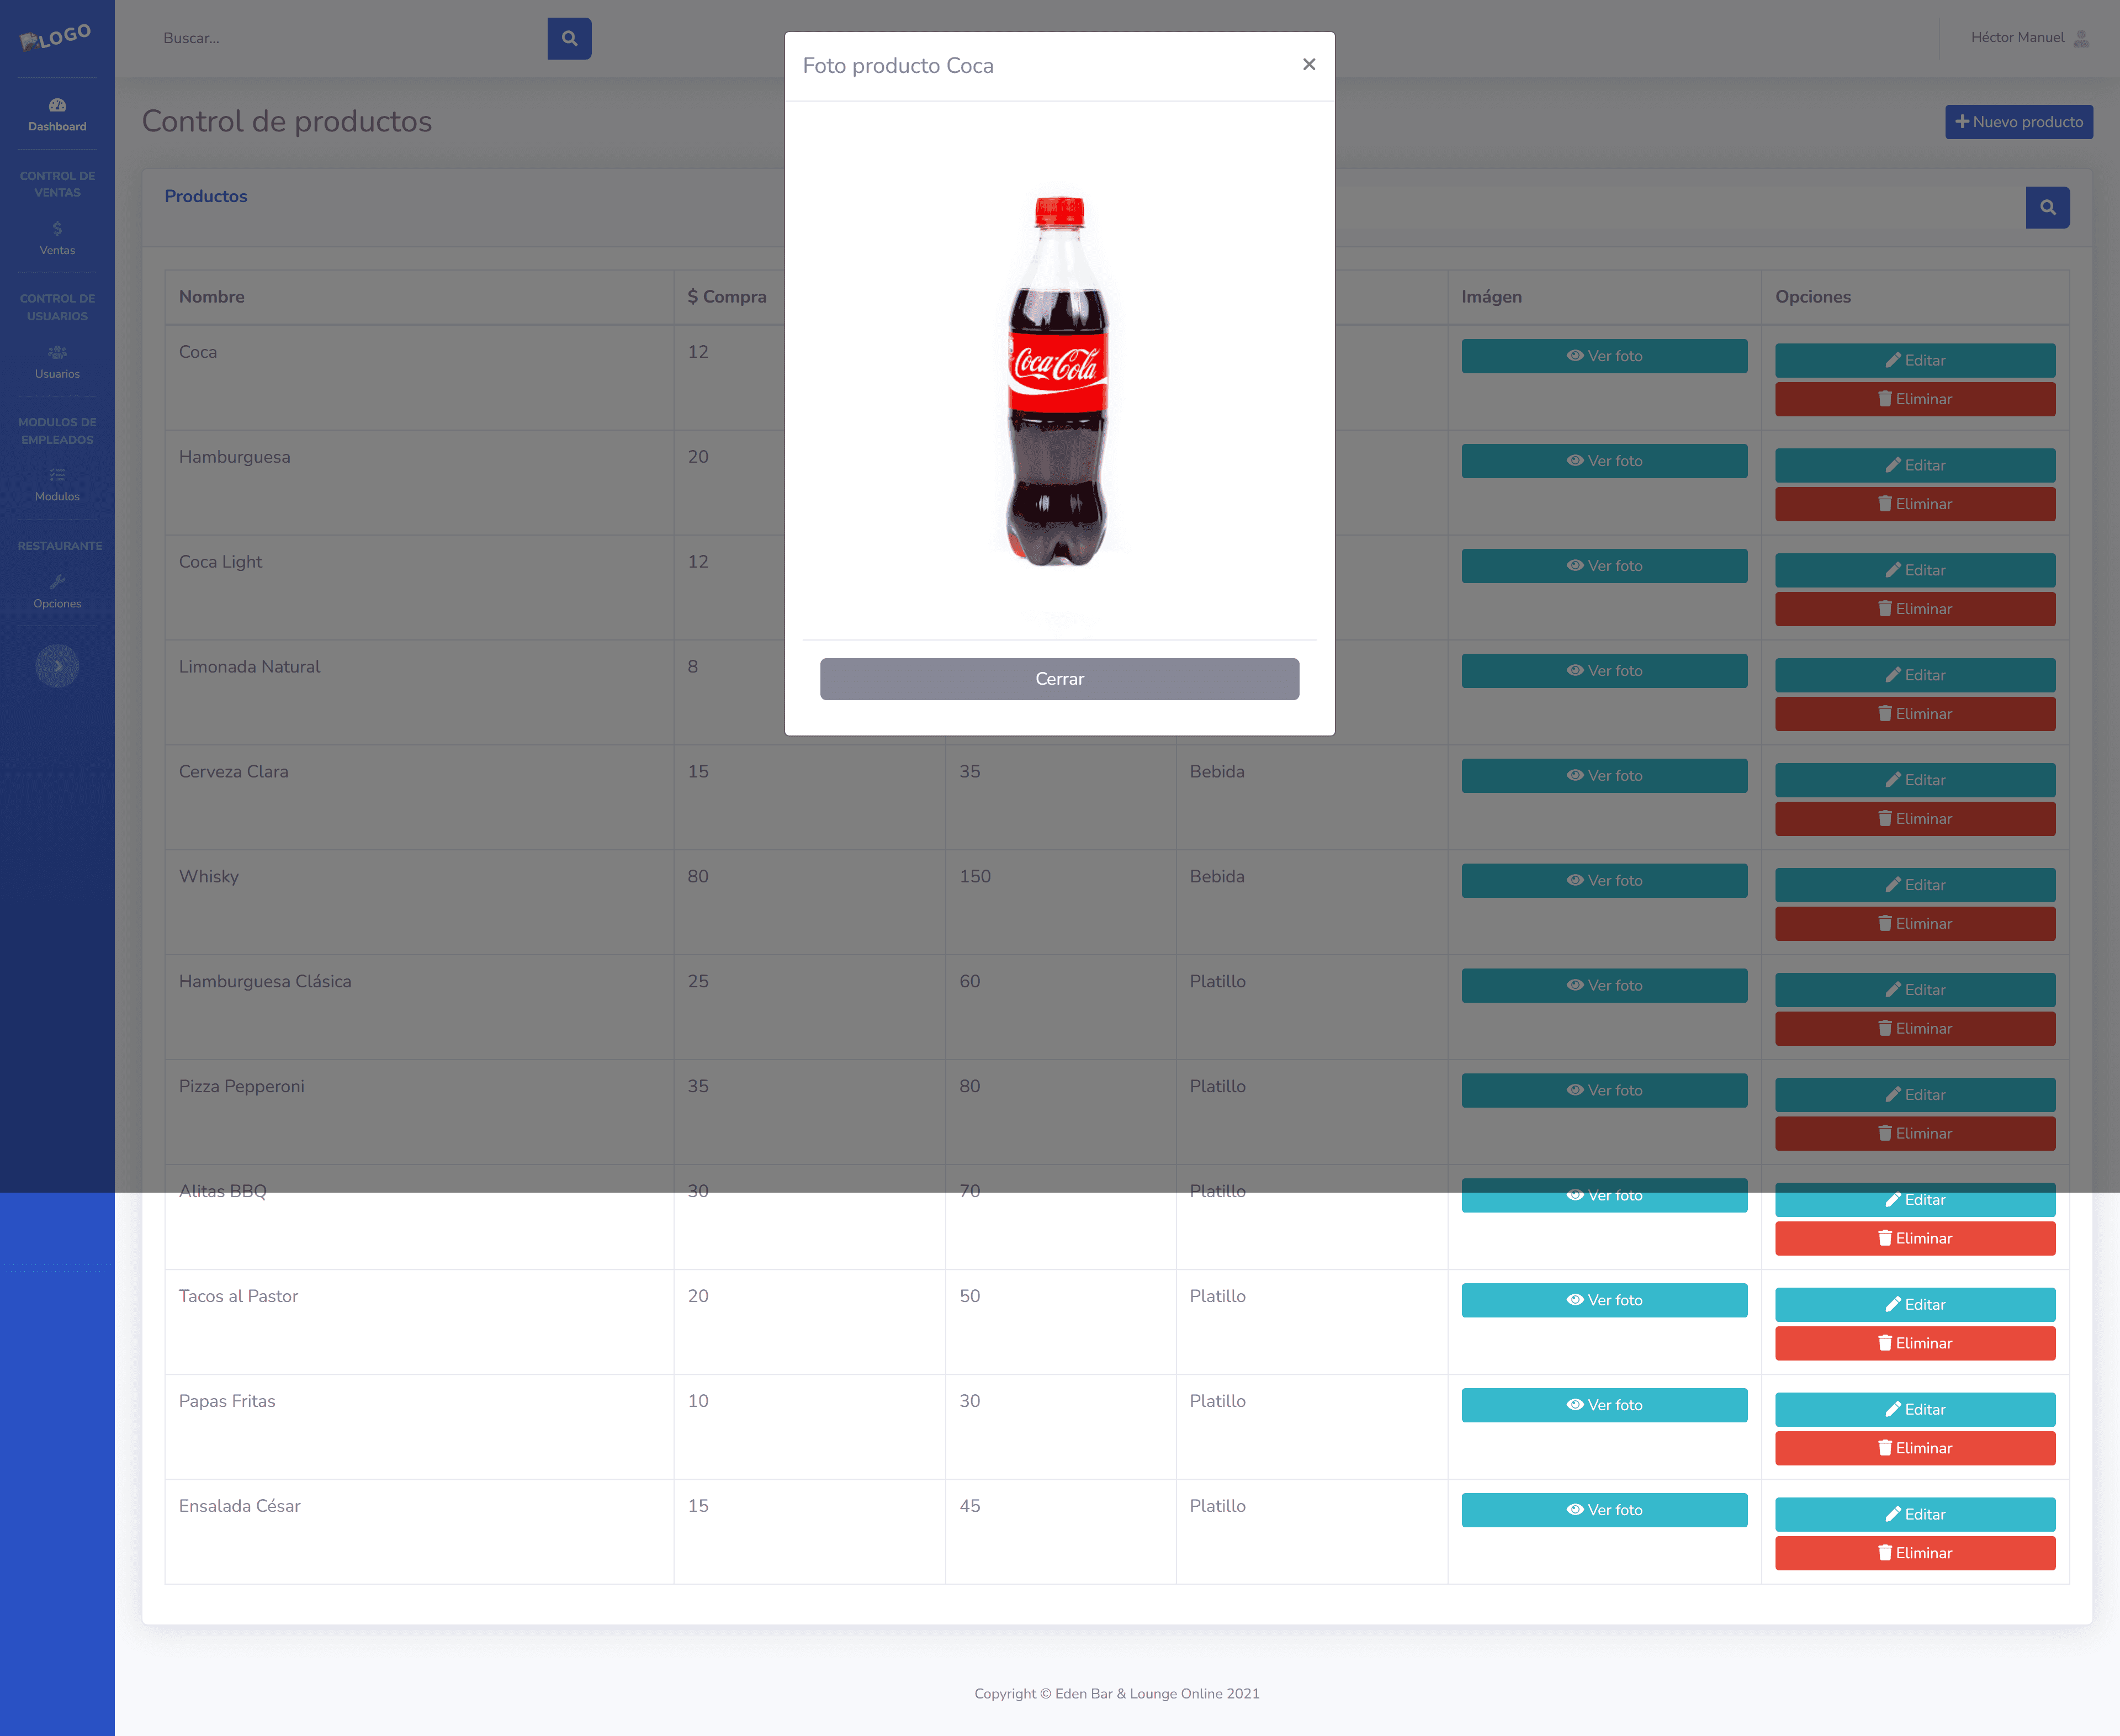View photo for Pizza Pepperoni

point(1604,1091)
